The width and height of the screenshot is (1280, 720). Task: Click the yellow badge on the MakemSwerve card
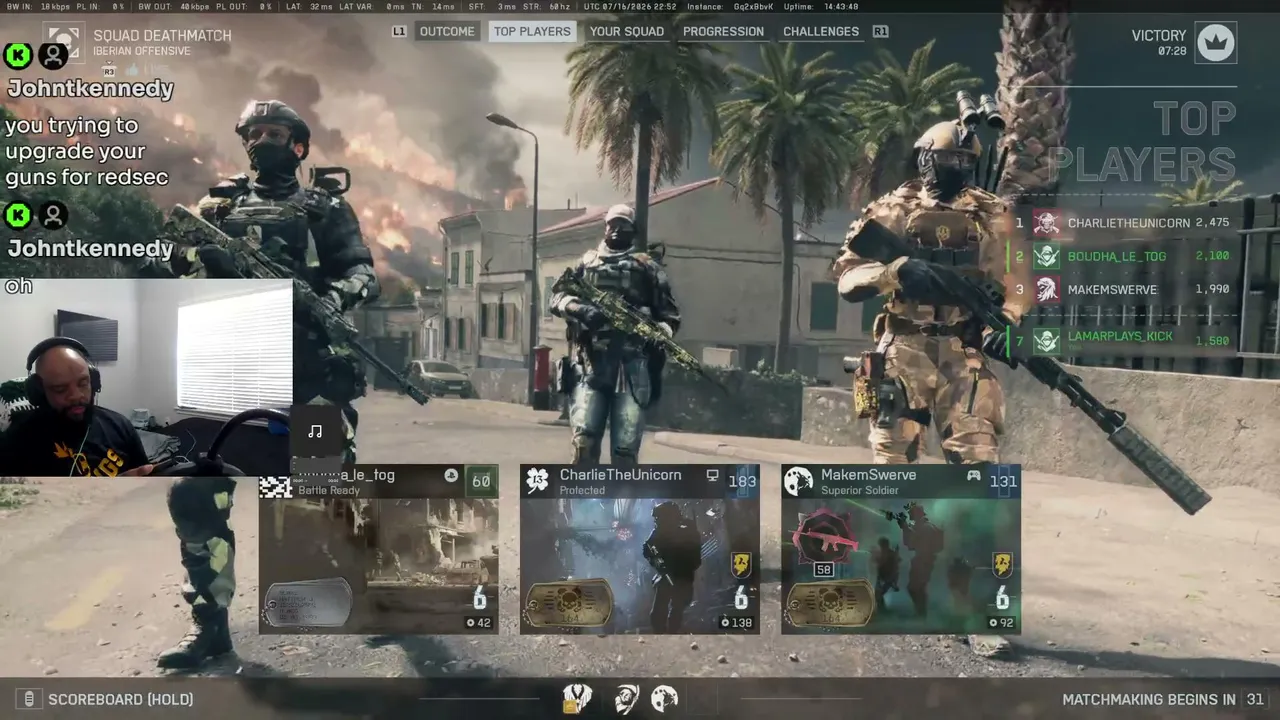point(1002,565)
